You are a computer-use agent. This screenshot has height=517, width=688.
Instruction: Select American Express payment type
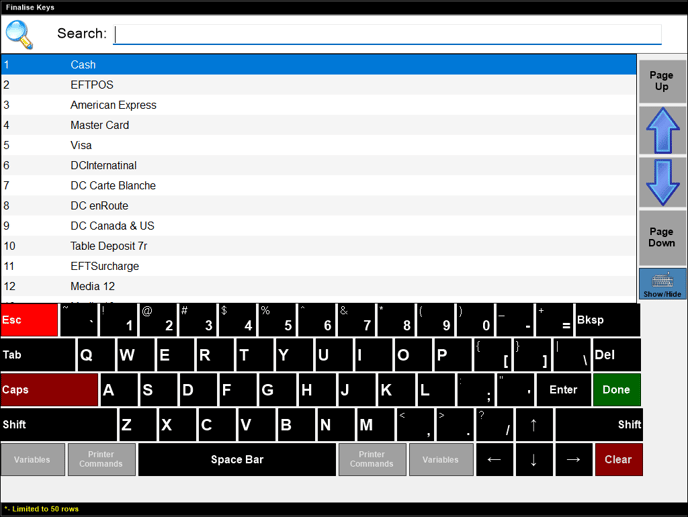point(318,105)
